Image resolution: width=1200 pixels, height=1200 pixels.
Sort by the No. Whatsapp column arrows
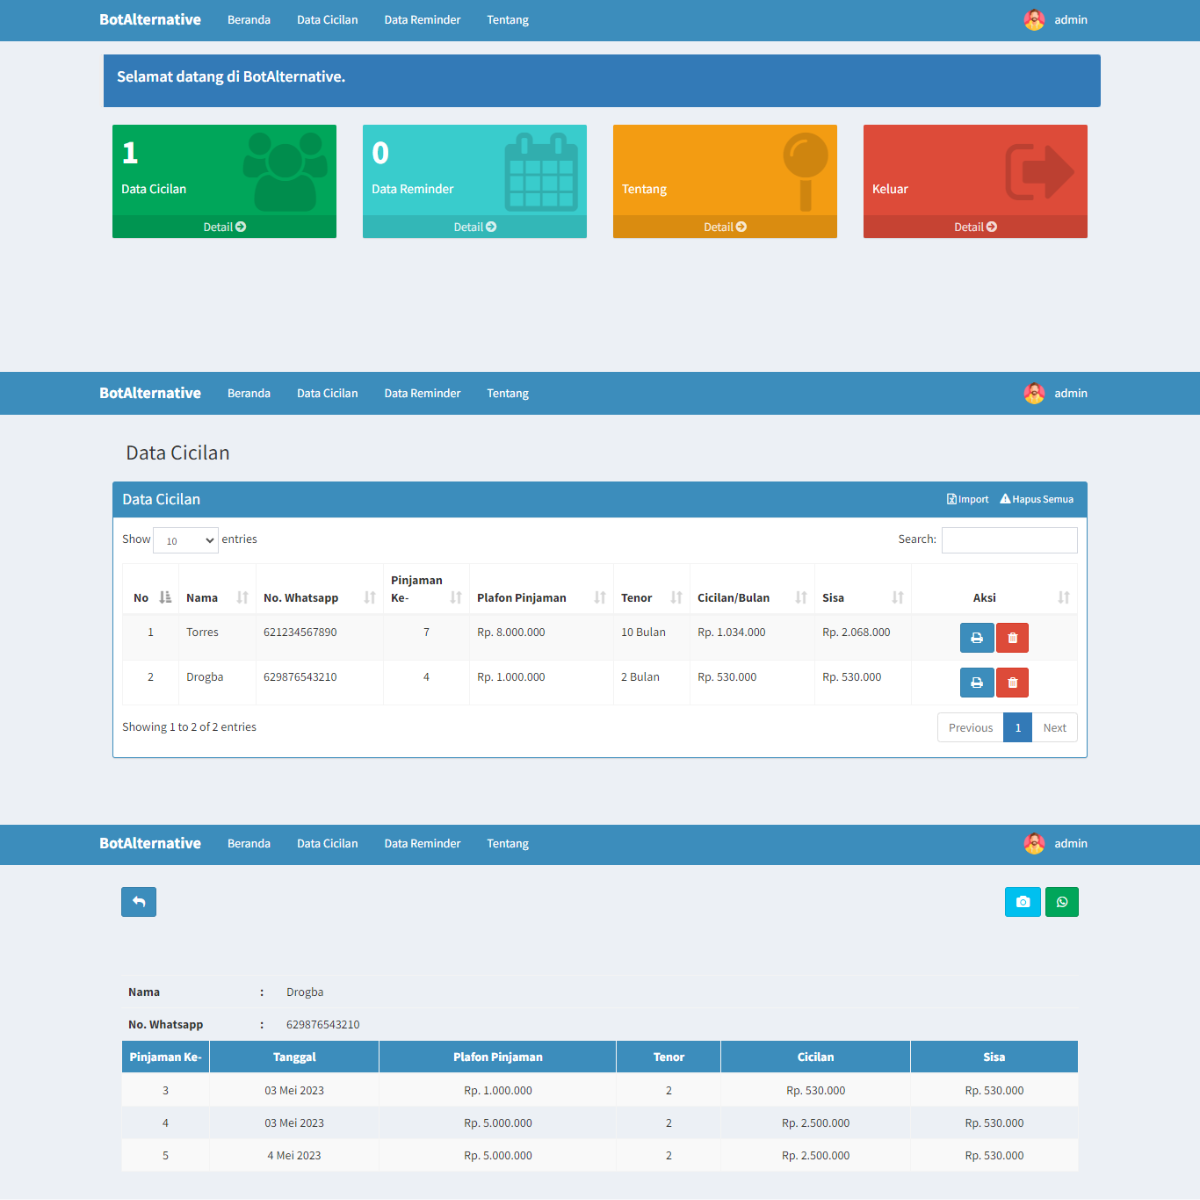[370, 598]
